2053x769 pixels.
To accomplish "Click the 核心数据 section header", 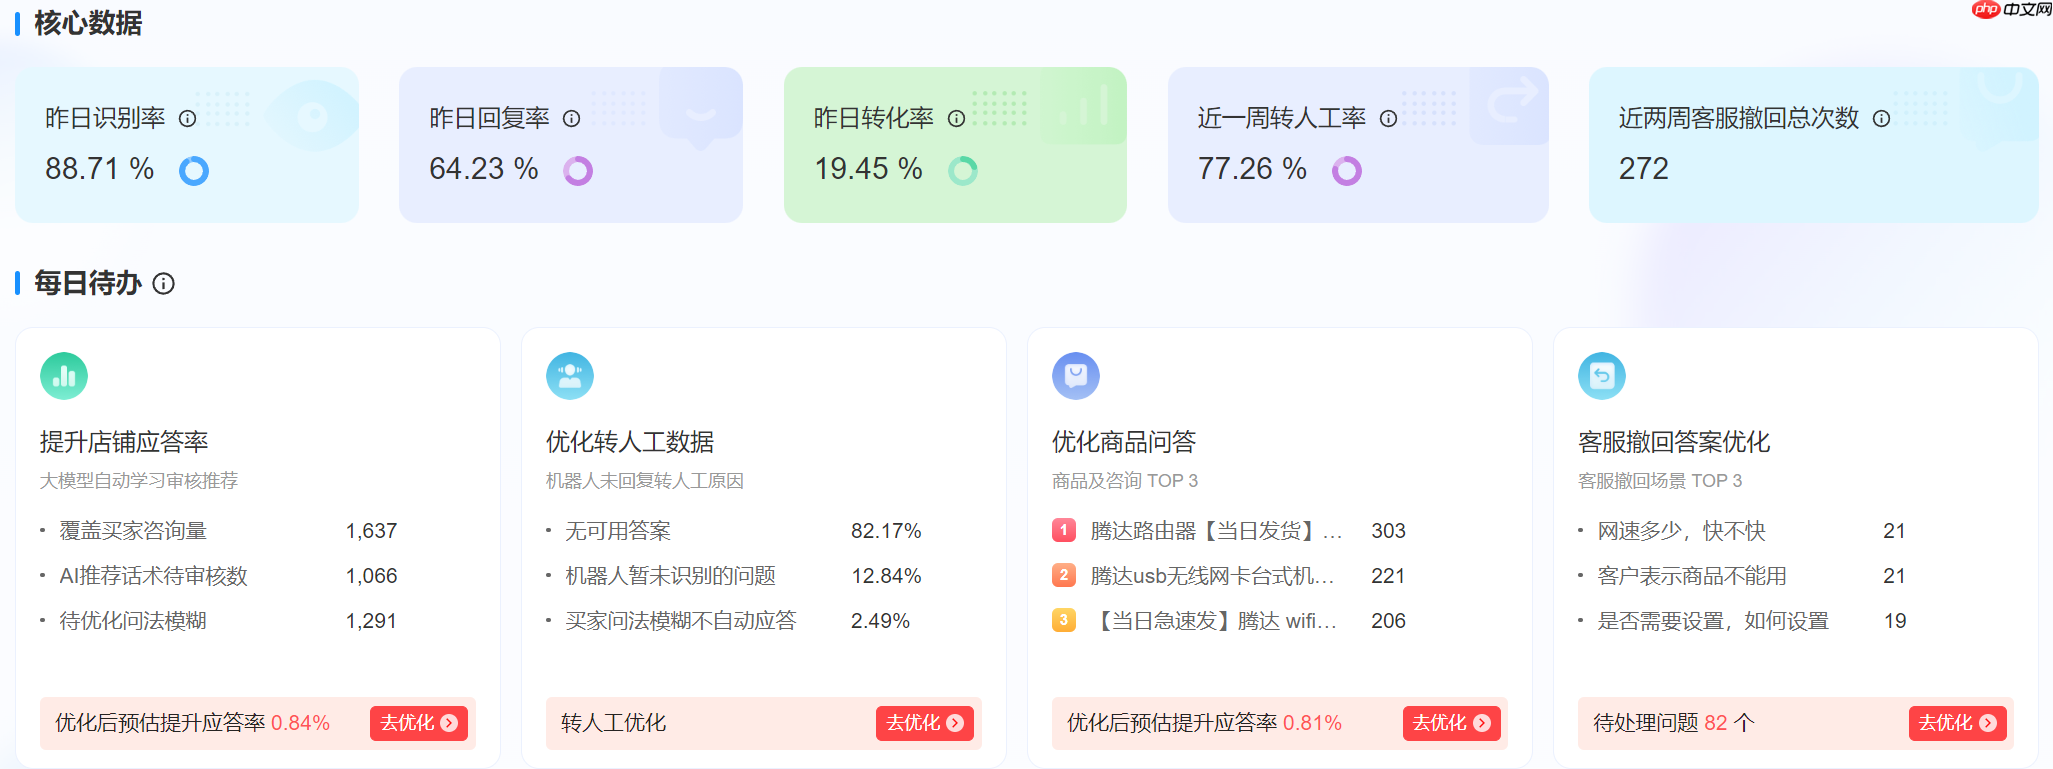I will (87, 23).
